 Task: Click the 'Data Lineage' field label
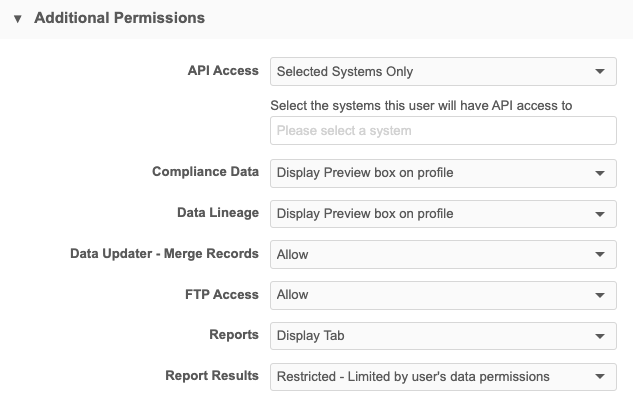click(x=216, y=213)
